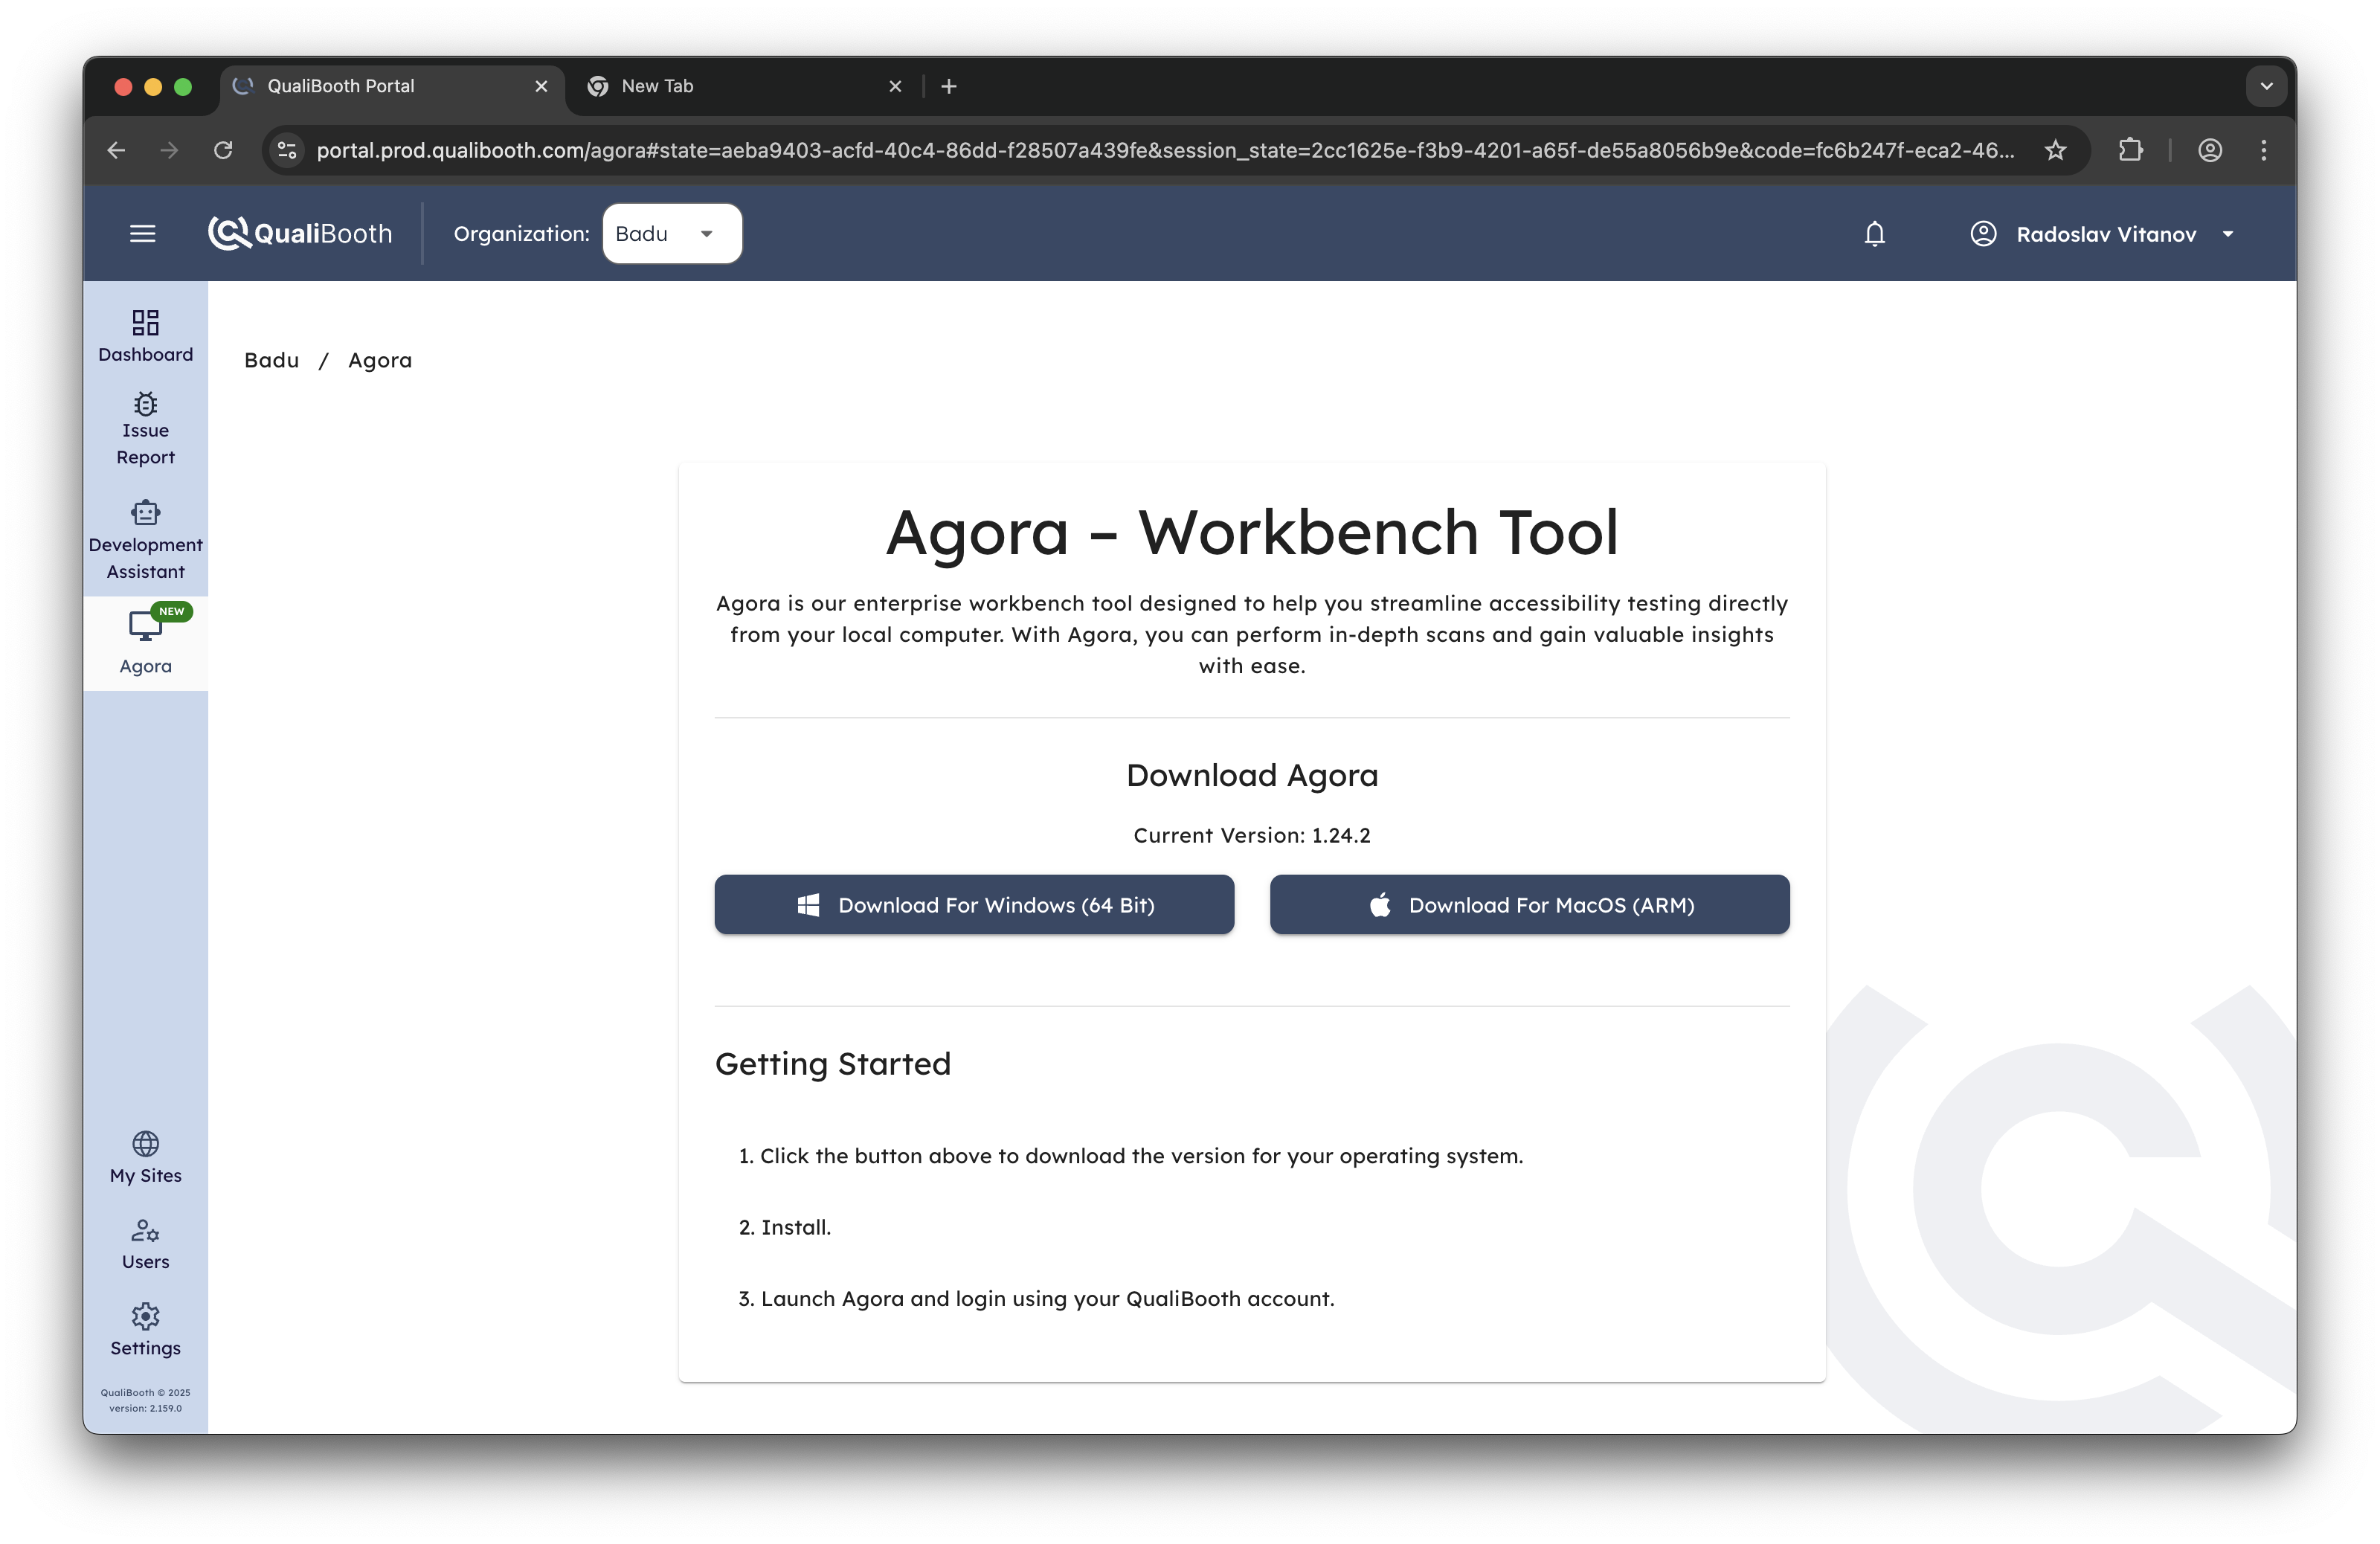
Task: Go to Dashboard in the sidebar
Action: point(145,336)
